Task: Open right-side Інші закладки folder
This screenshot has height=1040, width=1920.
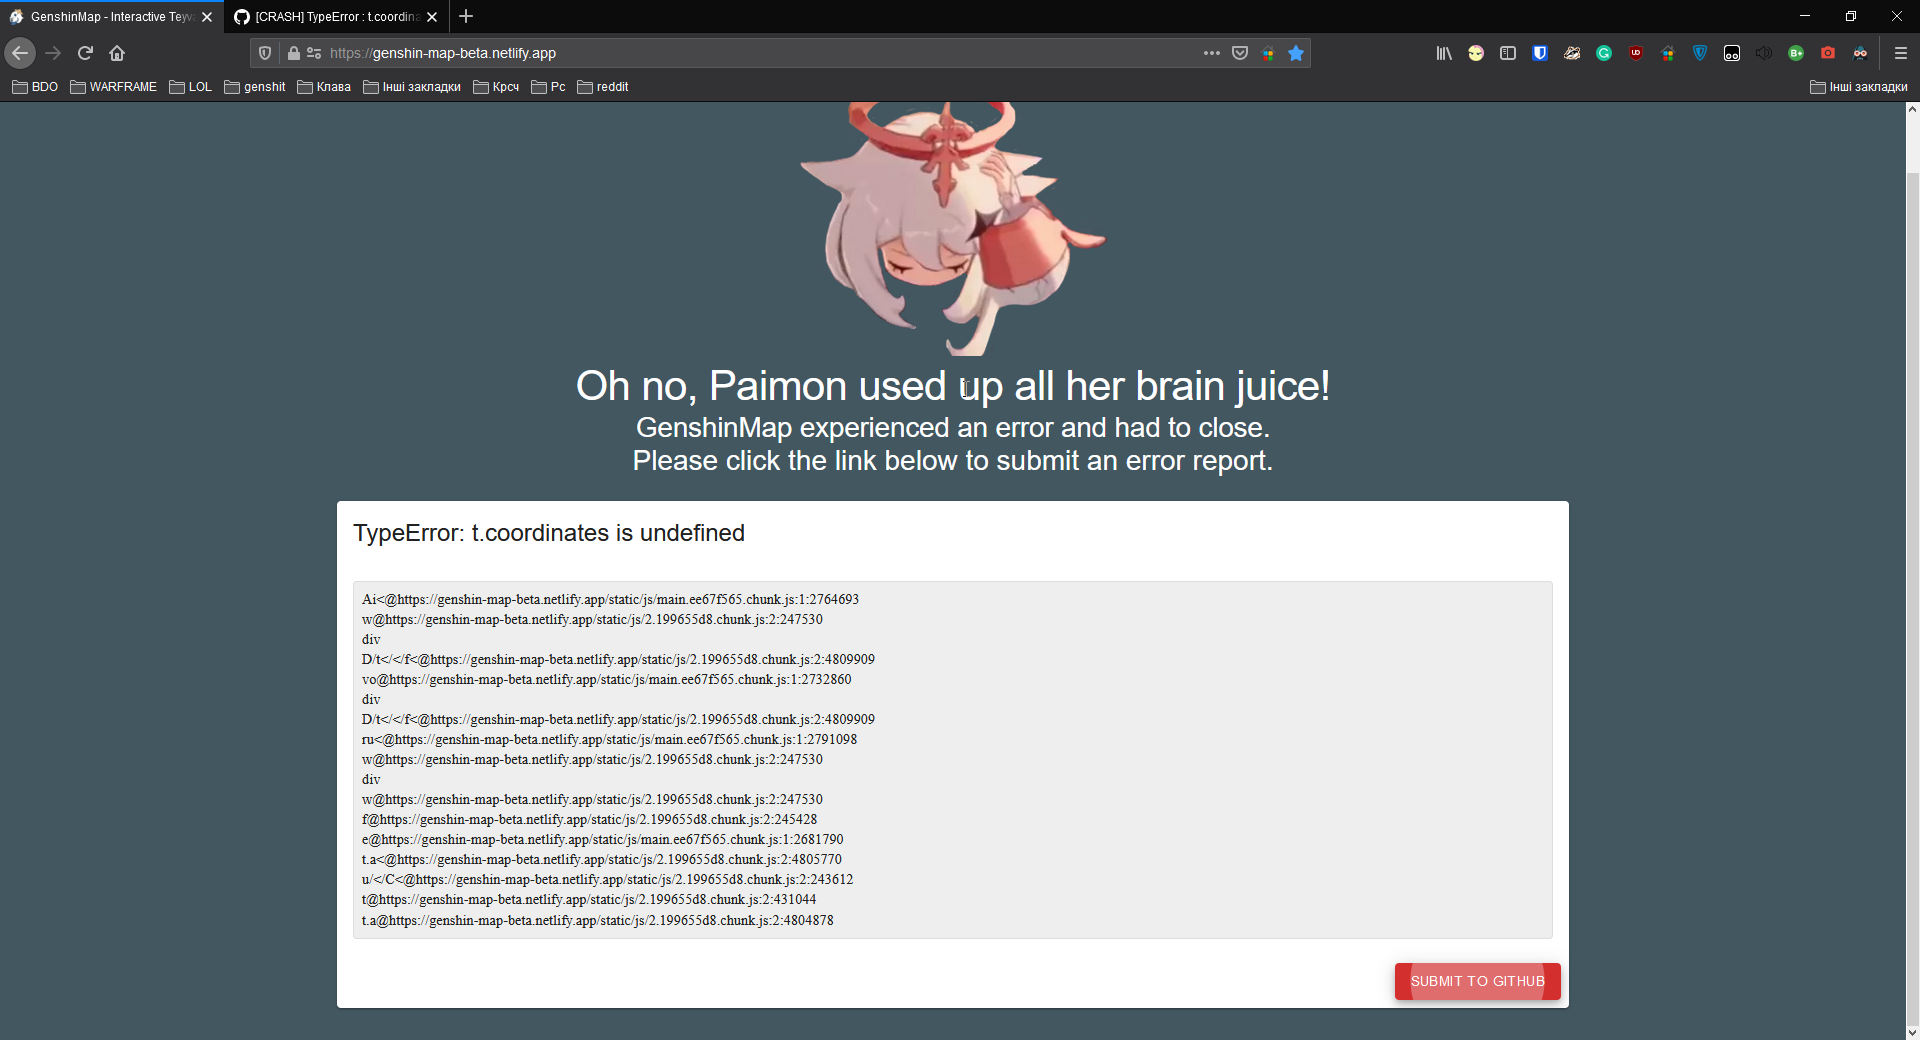Action: tap(1859, 87)
